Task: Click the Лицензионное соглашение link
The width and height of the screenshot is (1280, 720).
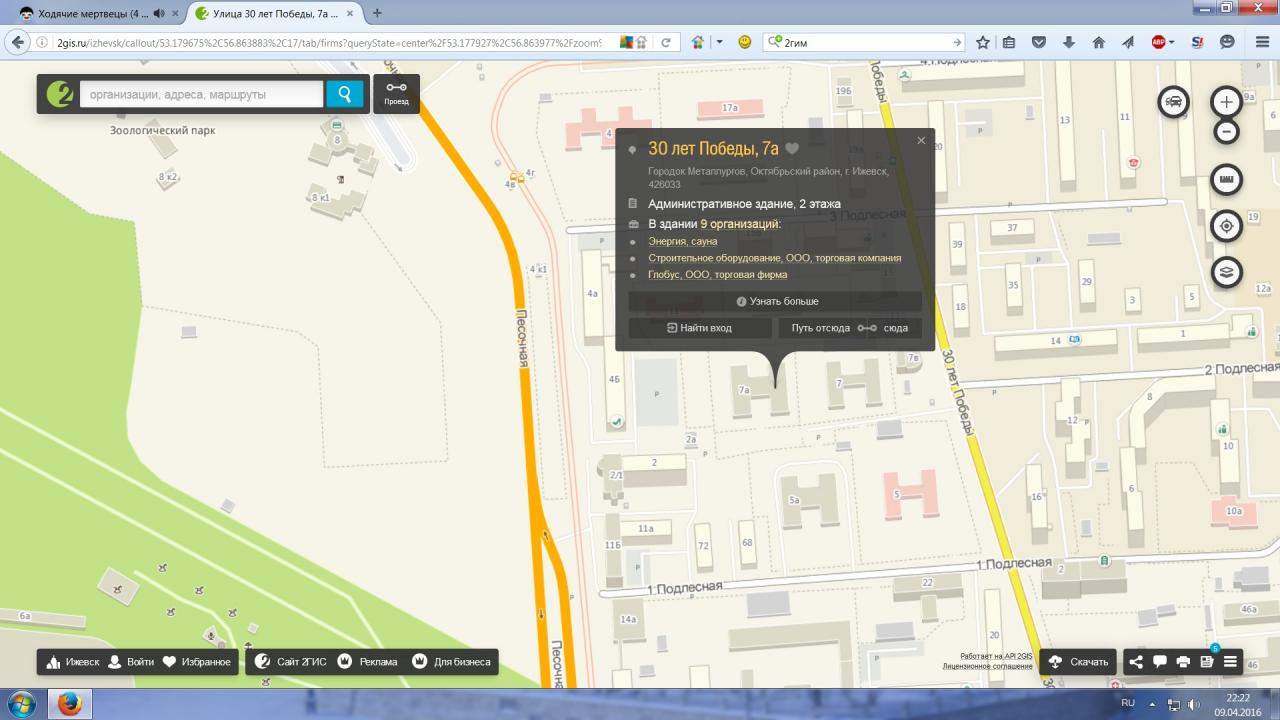Action: click(988, 666)
